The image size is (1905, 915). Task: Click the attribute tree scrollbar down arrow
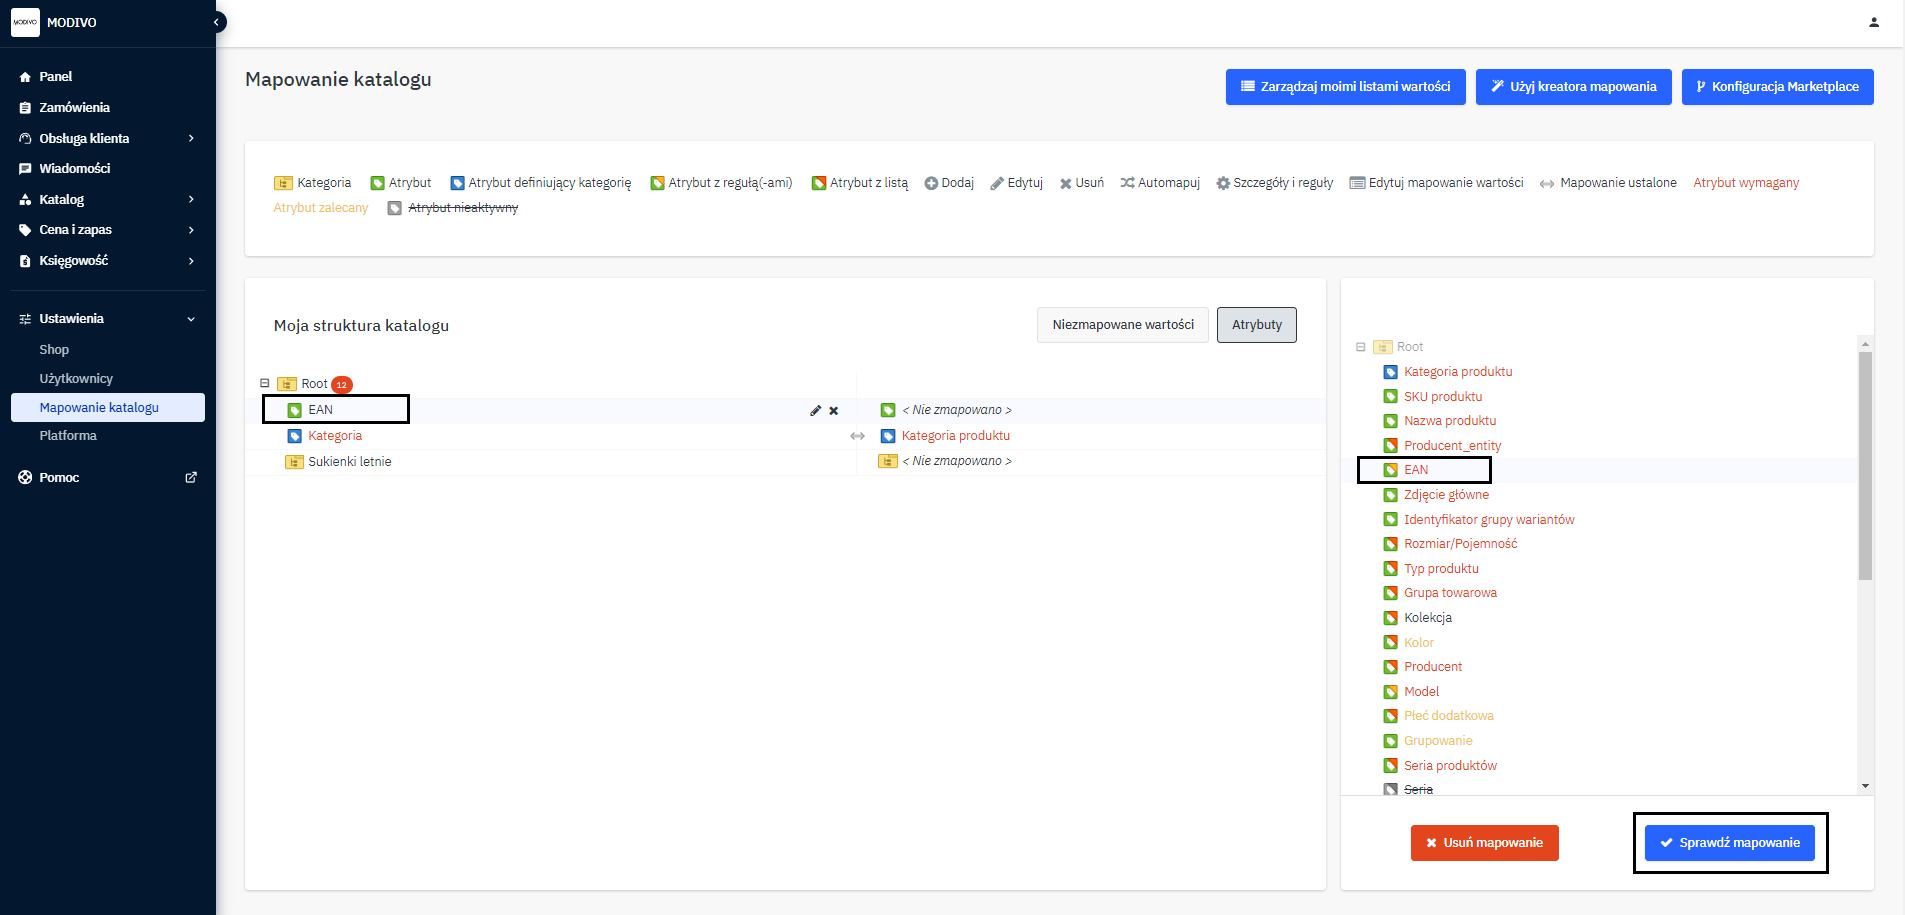1865,786
